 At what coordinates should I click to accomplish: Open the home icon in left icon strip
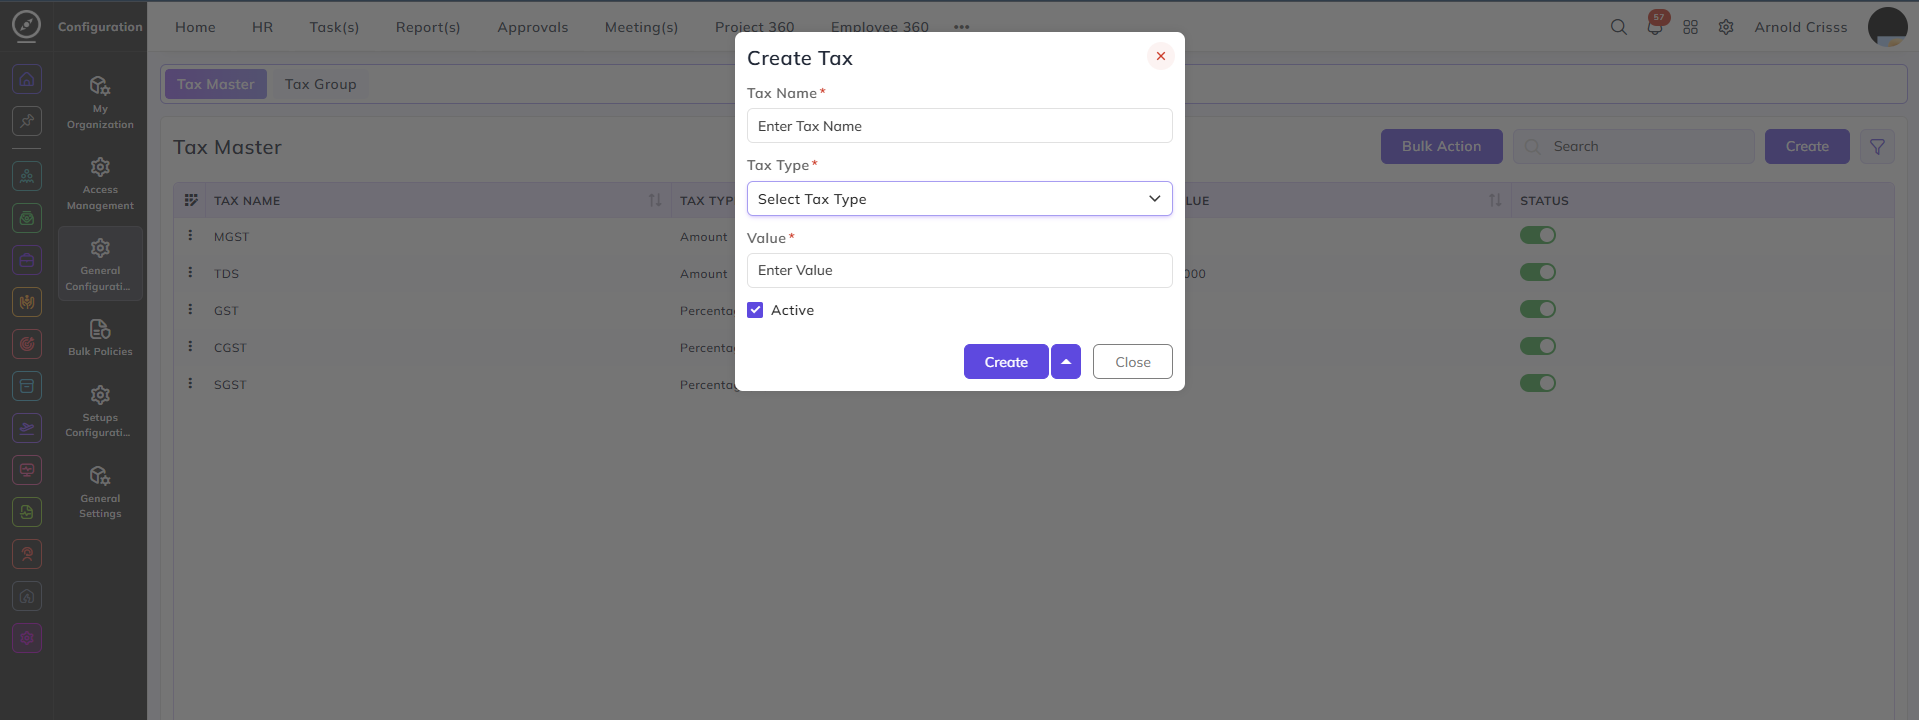tap(27, 79)
